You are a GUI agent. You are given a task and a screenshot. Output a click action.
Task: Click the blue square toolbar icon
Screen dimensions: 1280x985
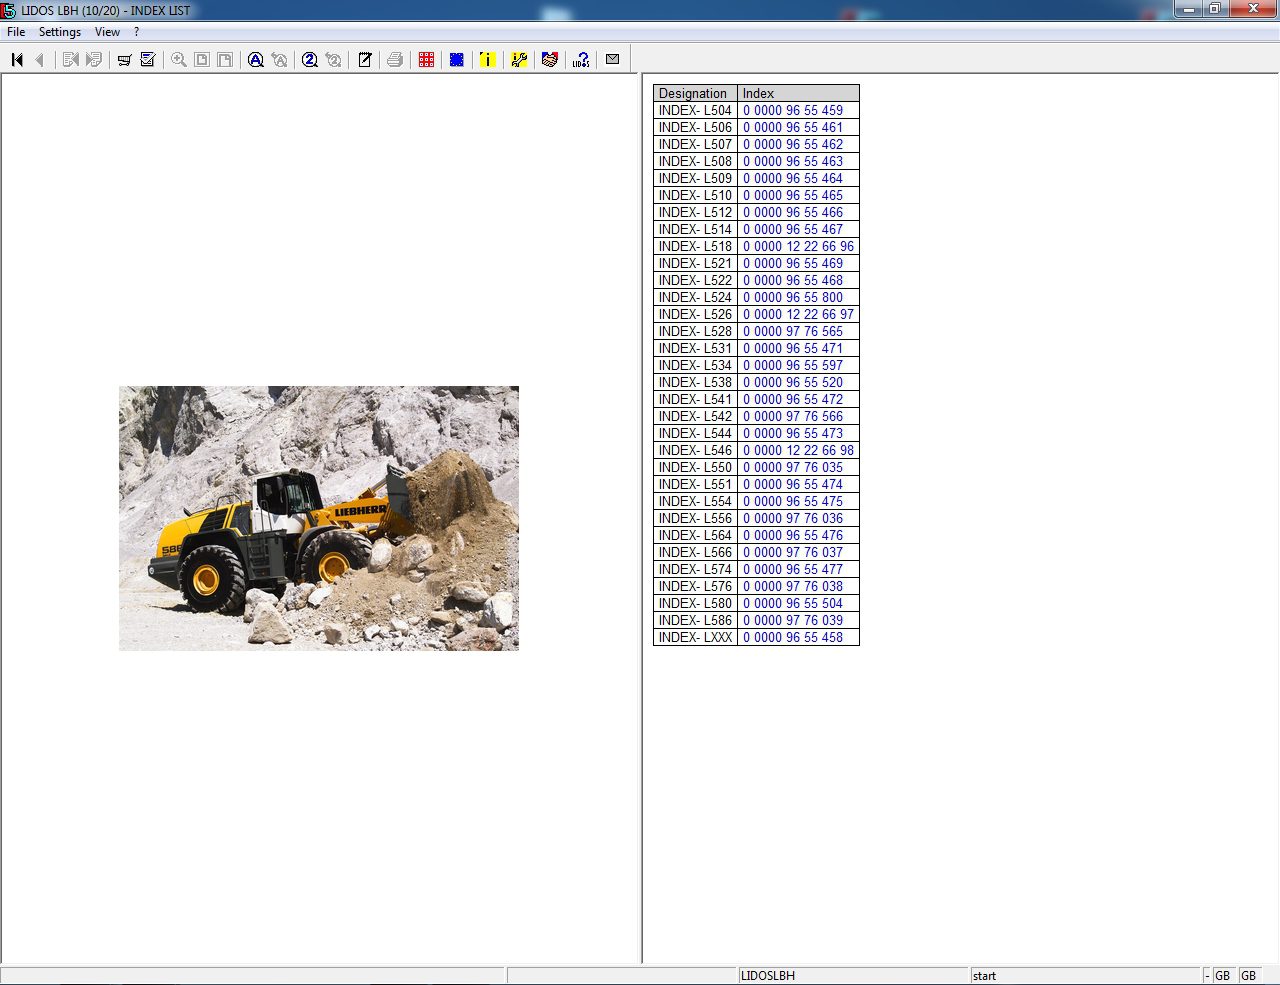click(x=456, y=59)
